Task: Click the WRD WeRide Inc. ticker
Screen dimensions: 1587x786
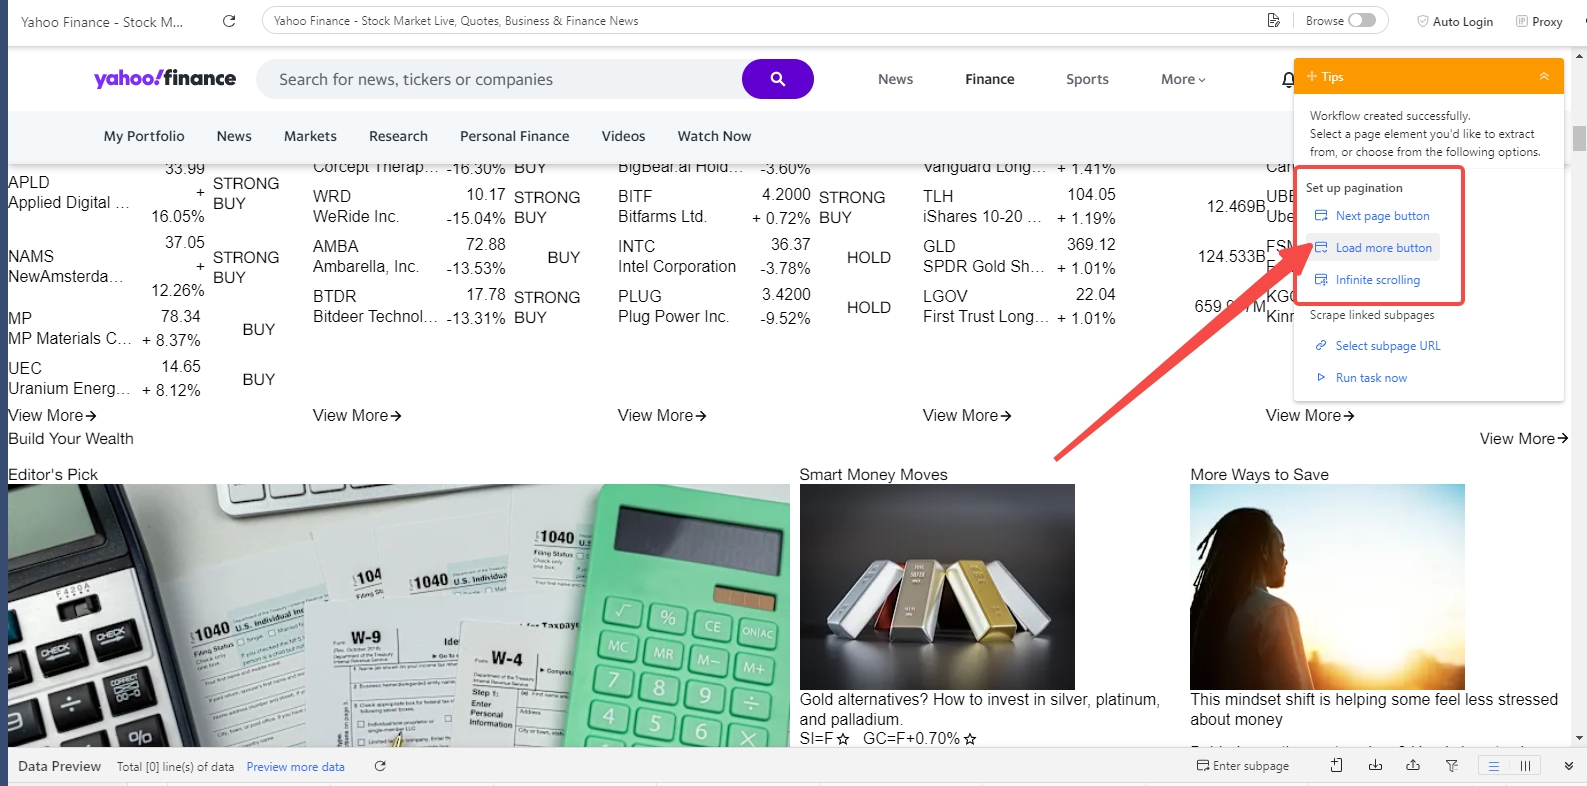Action: point(332,196)
